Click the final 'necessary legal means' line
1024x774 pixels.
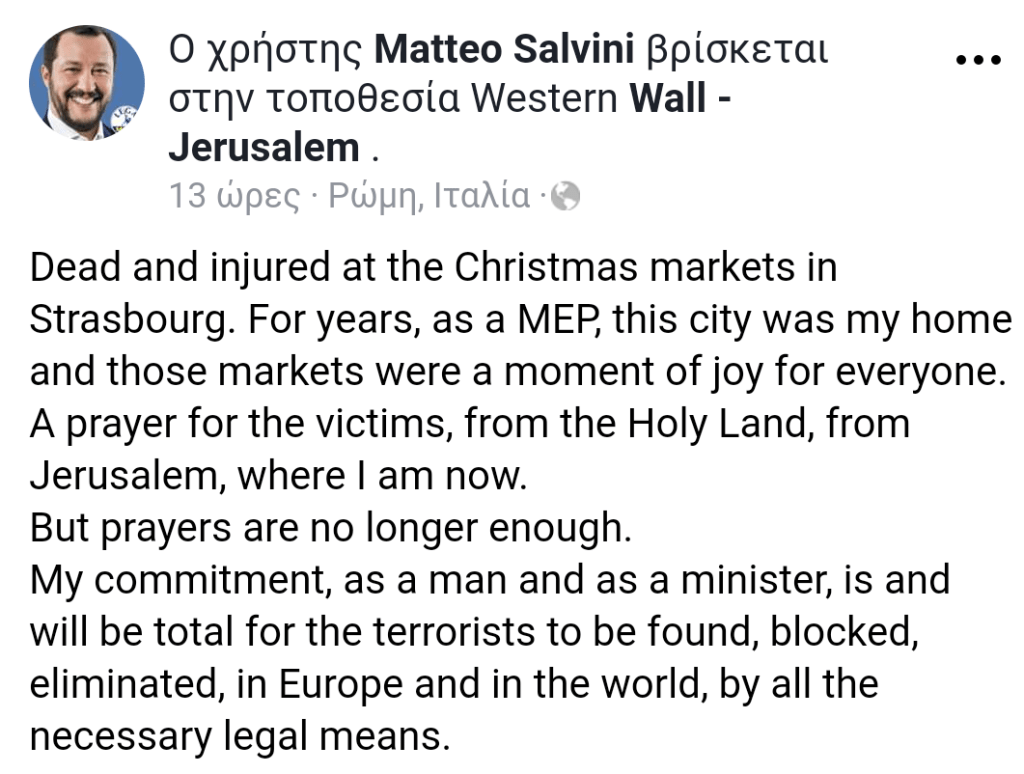click(240, 737)
